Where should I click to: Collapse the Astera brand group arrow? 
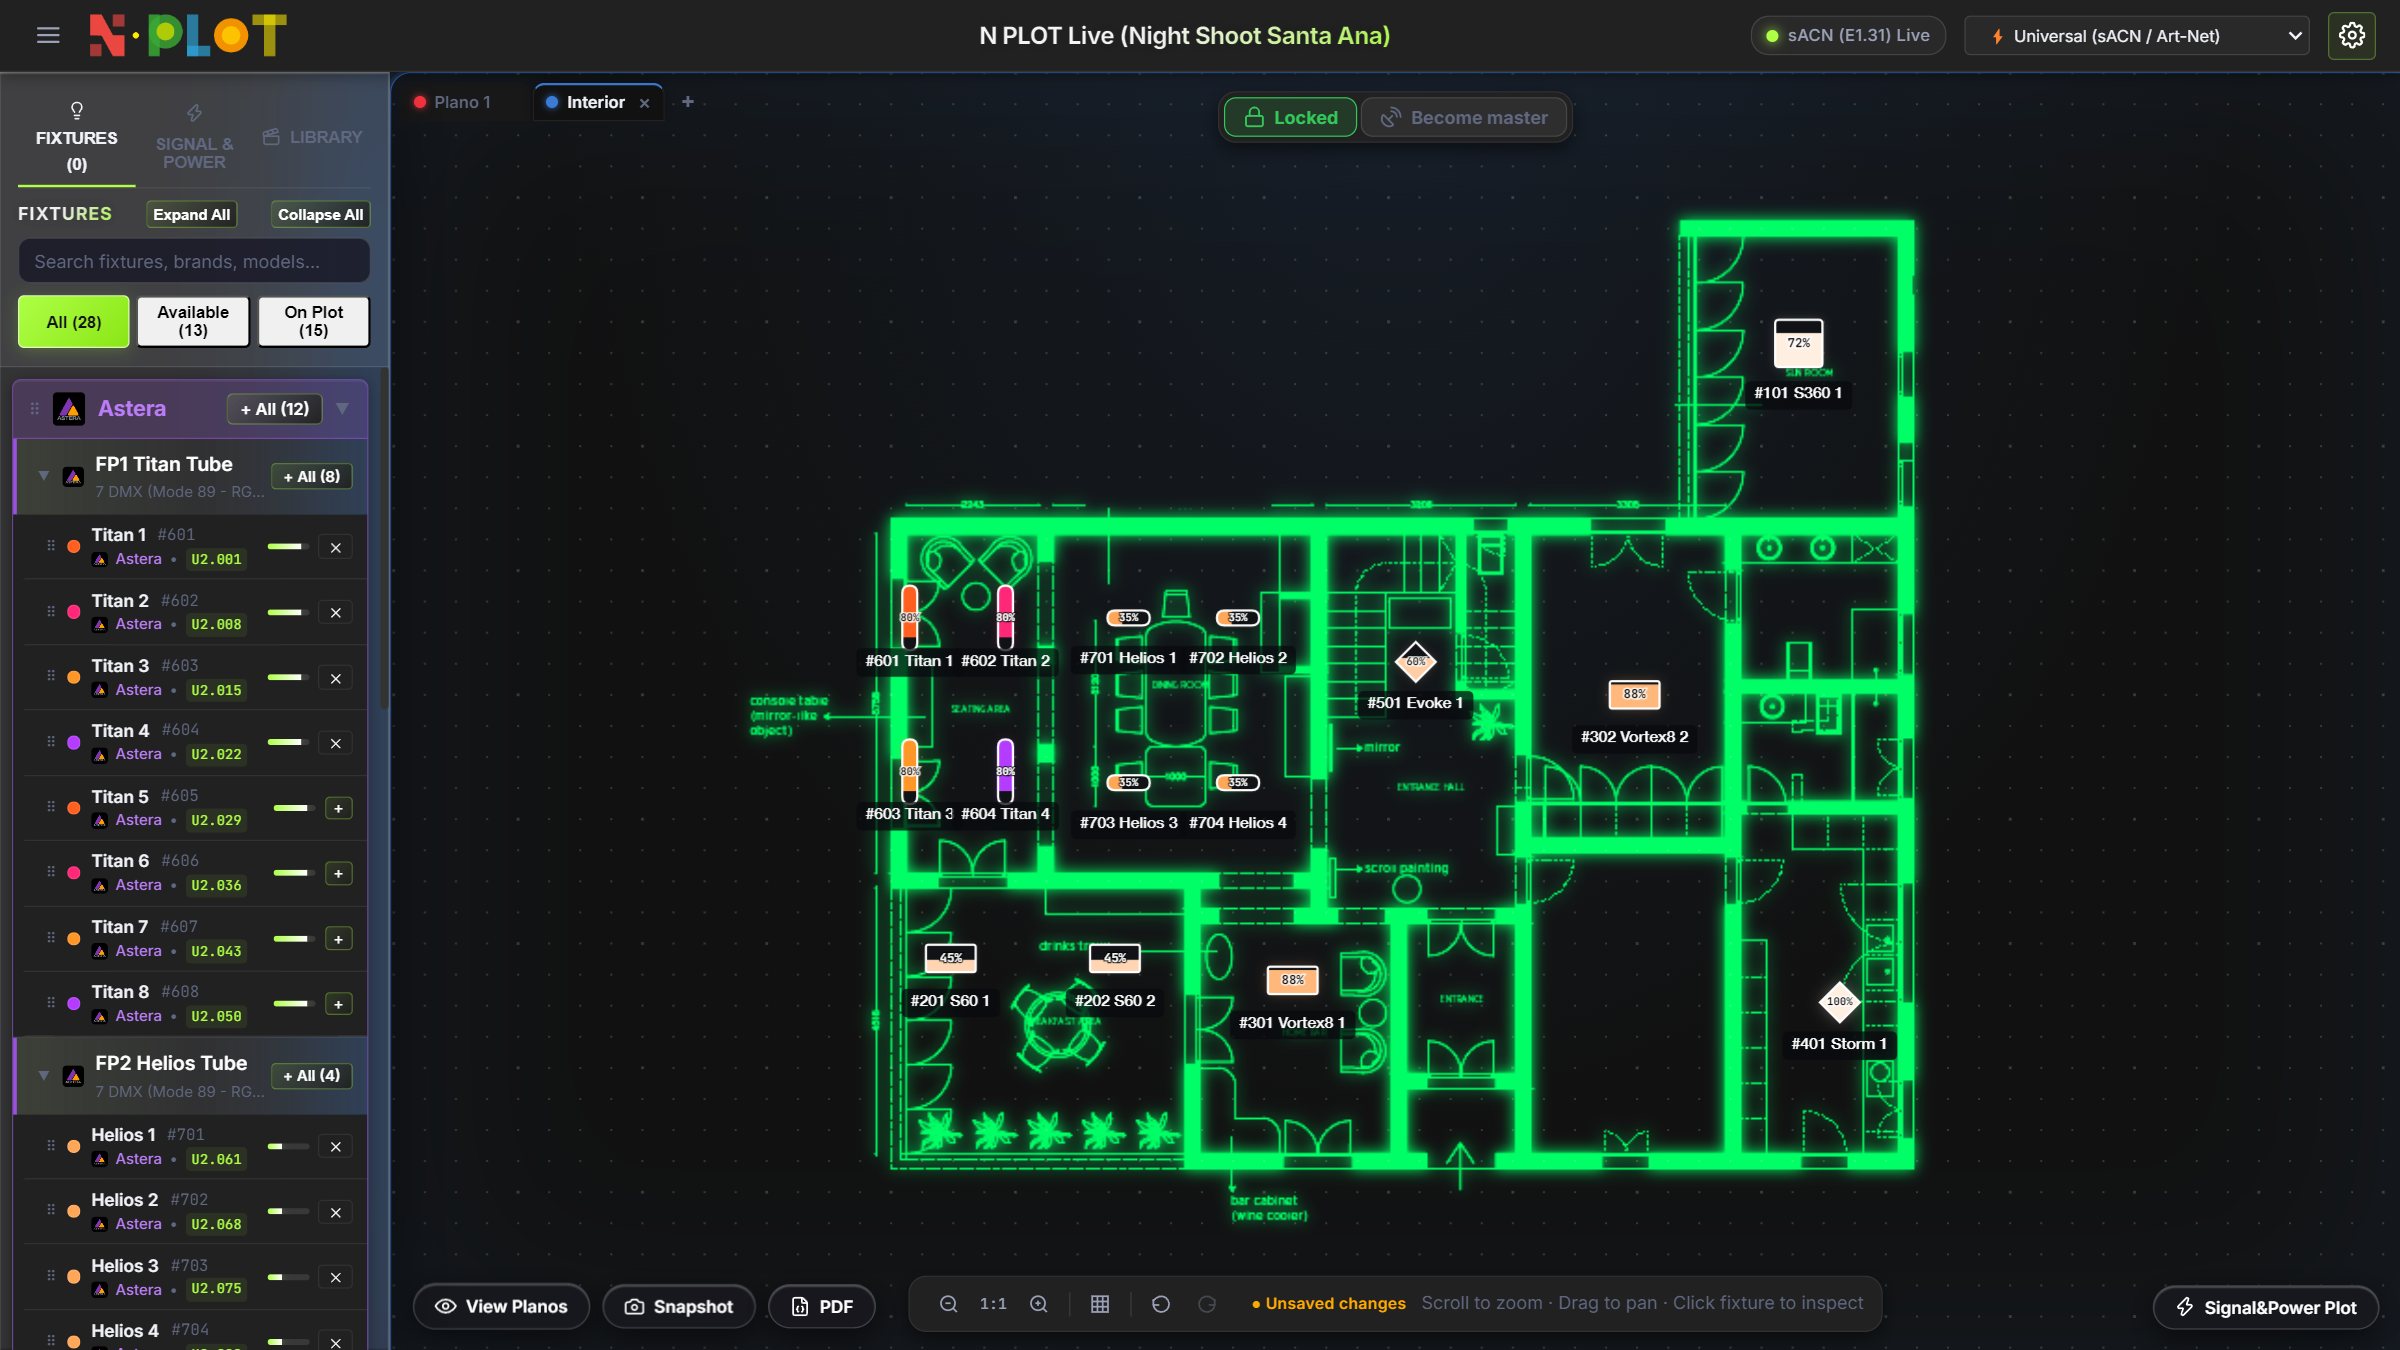pos(343,409)
